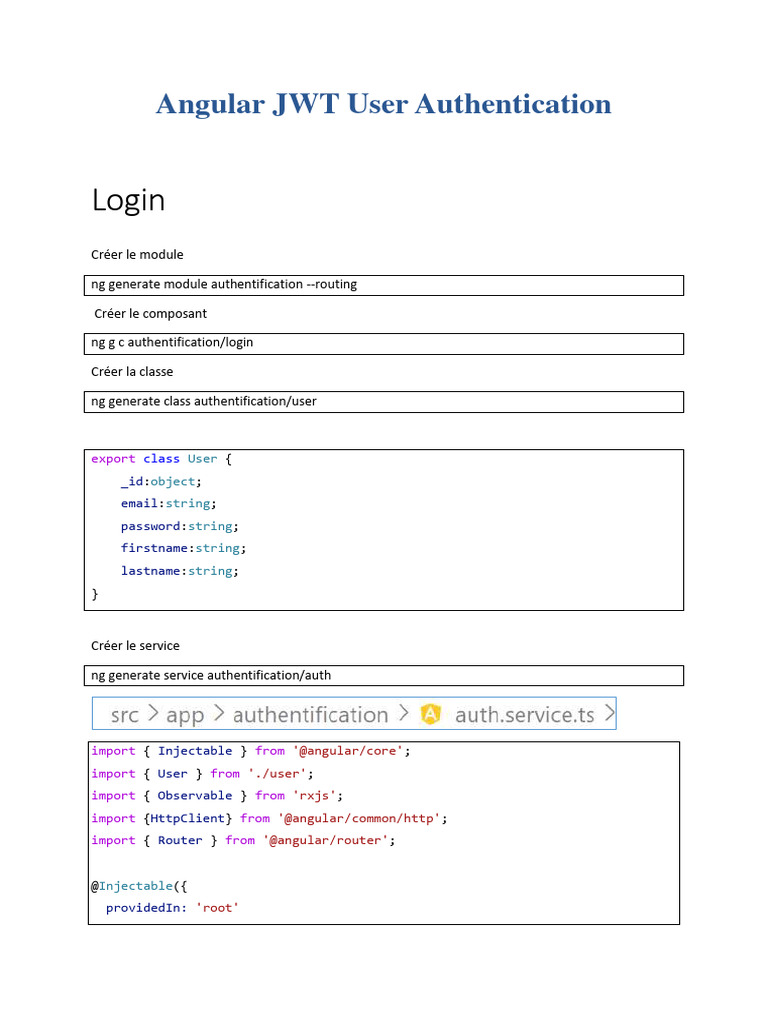Click the 'firstname:string;' code line
768x1024 pixels.
(x=184, y=549)
